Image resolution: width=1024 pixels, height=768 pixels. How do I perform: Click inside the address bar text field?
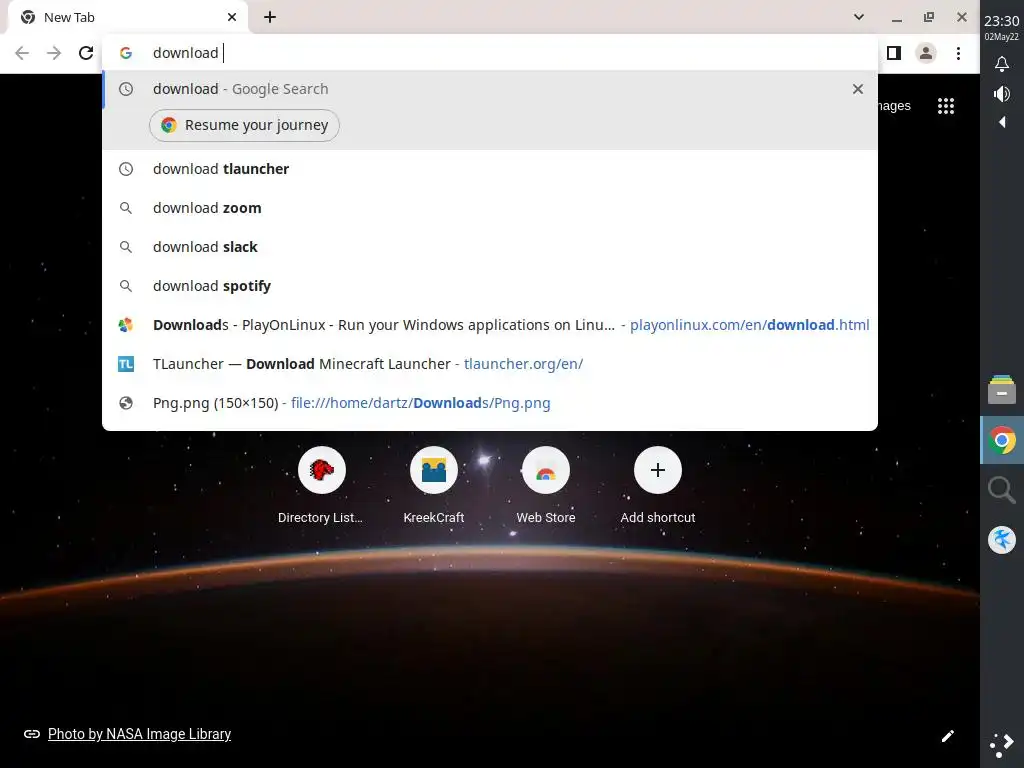[509, 53]
